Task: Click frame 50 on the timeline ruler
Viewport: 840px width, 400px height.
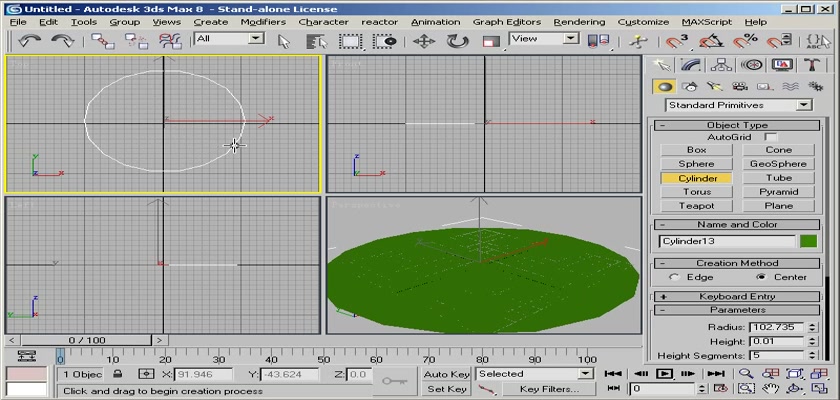Action: coord(324,359)
